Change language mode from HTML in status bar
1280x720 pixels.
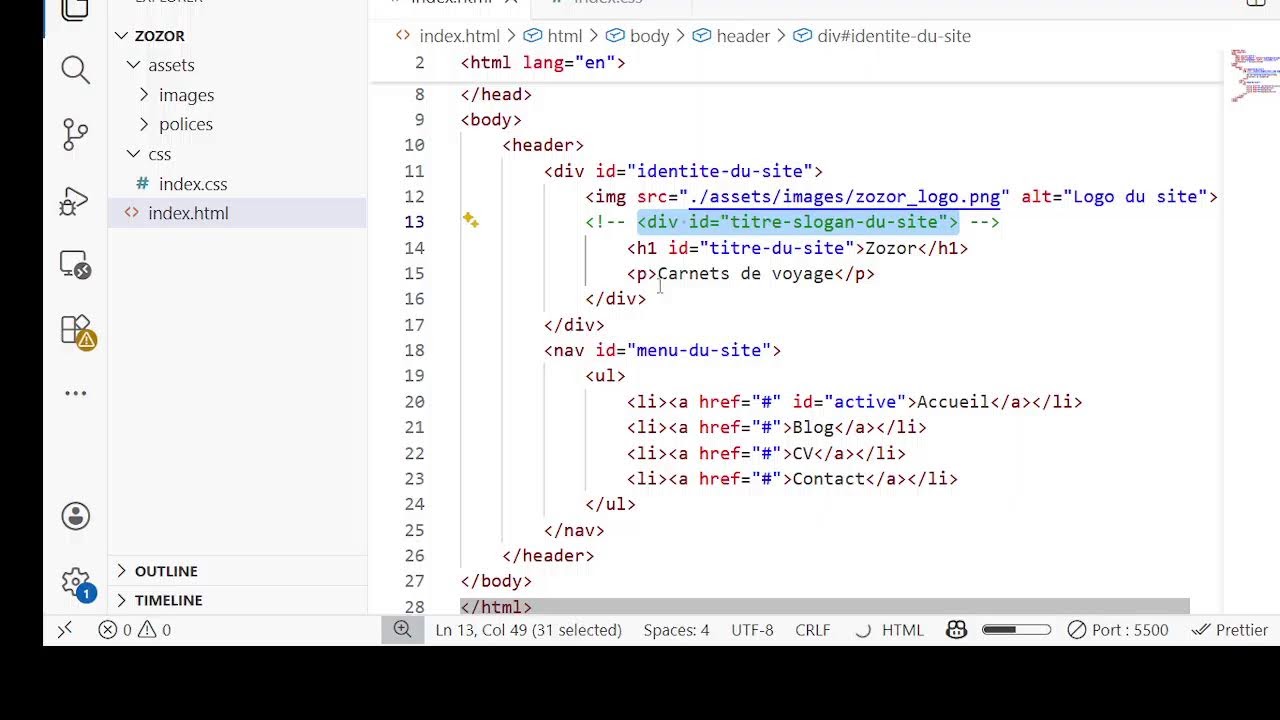coord(903,630)
